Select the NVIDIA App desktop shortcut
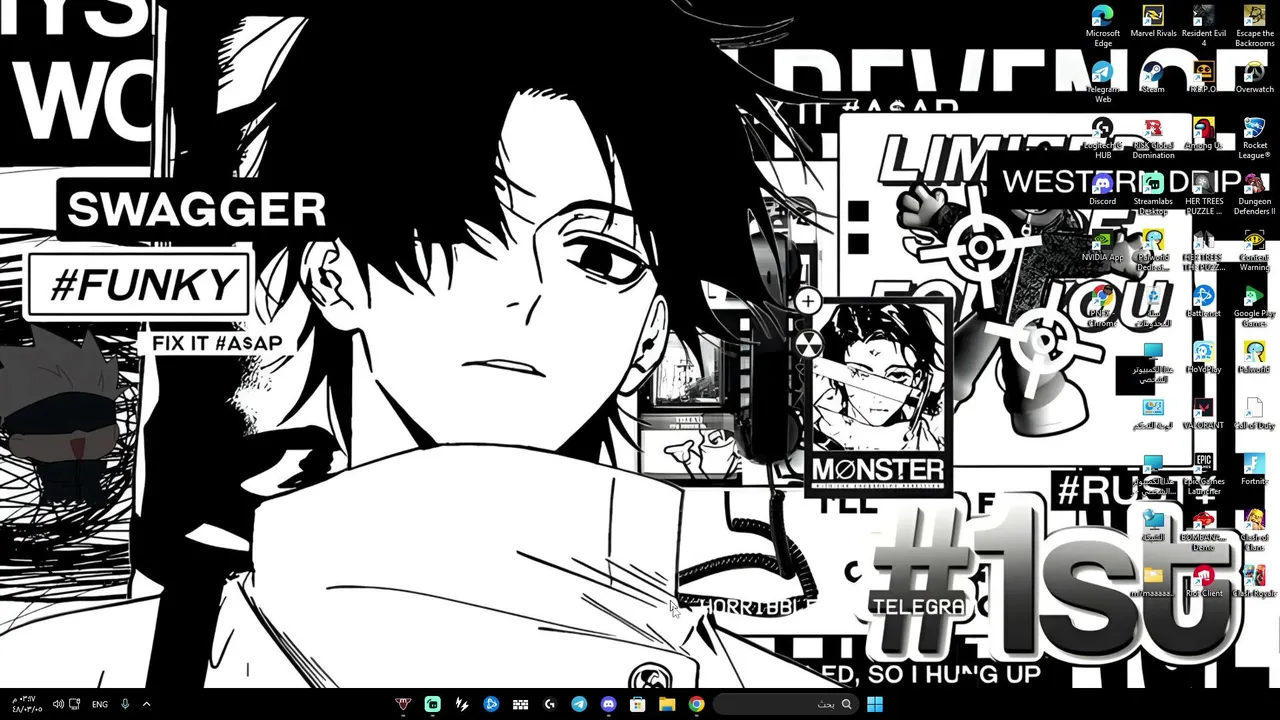 click(1103, 245)
